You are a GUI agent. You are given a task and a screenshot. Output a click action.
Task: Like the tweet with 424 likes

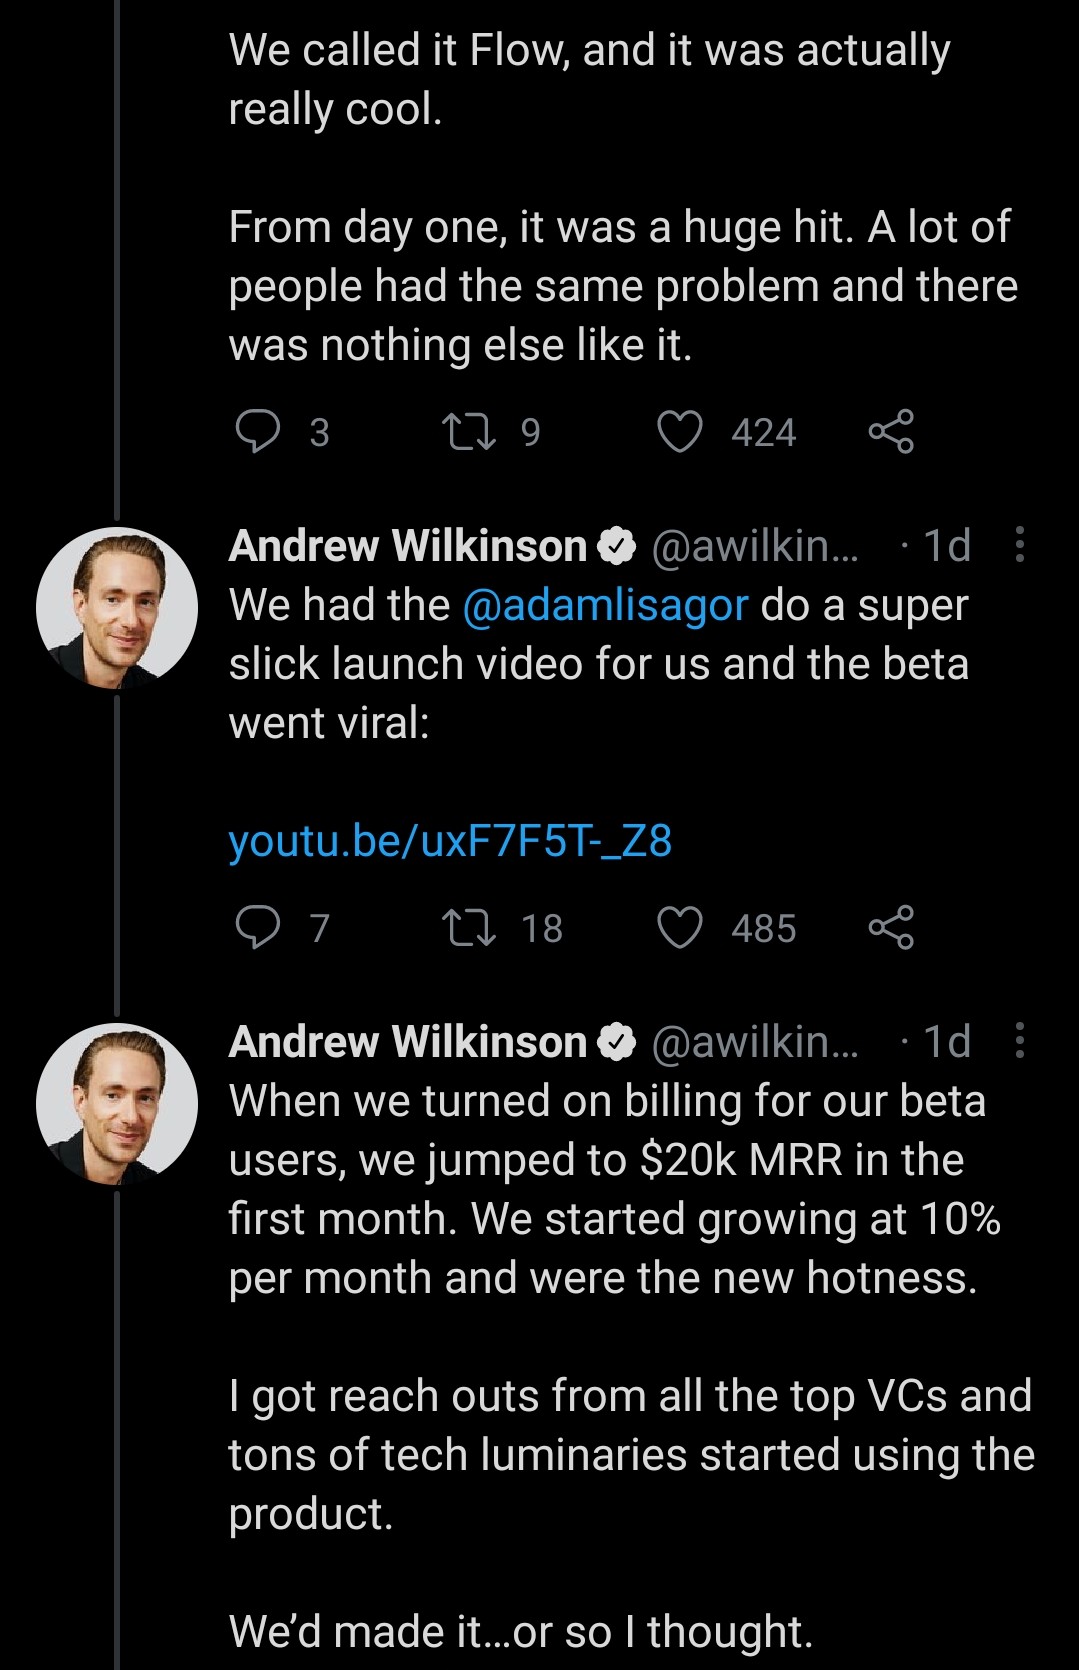click(679, 432)
